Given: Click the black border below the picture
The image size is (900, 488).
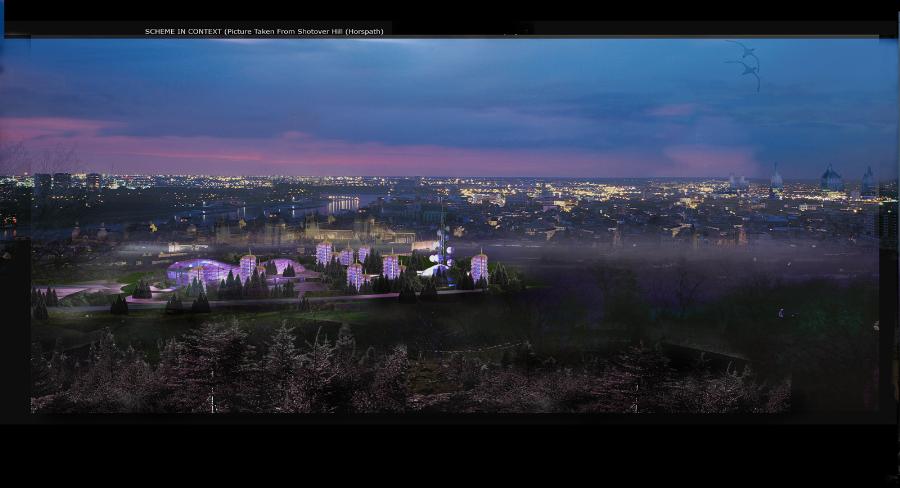Looking at the screenshot, I should [x=450, y=455].
